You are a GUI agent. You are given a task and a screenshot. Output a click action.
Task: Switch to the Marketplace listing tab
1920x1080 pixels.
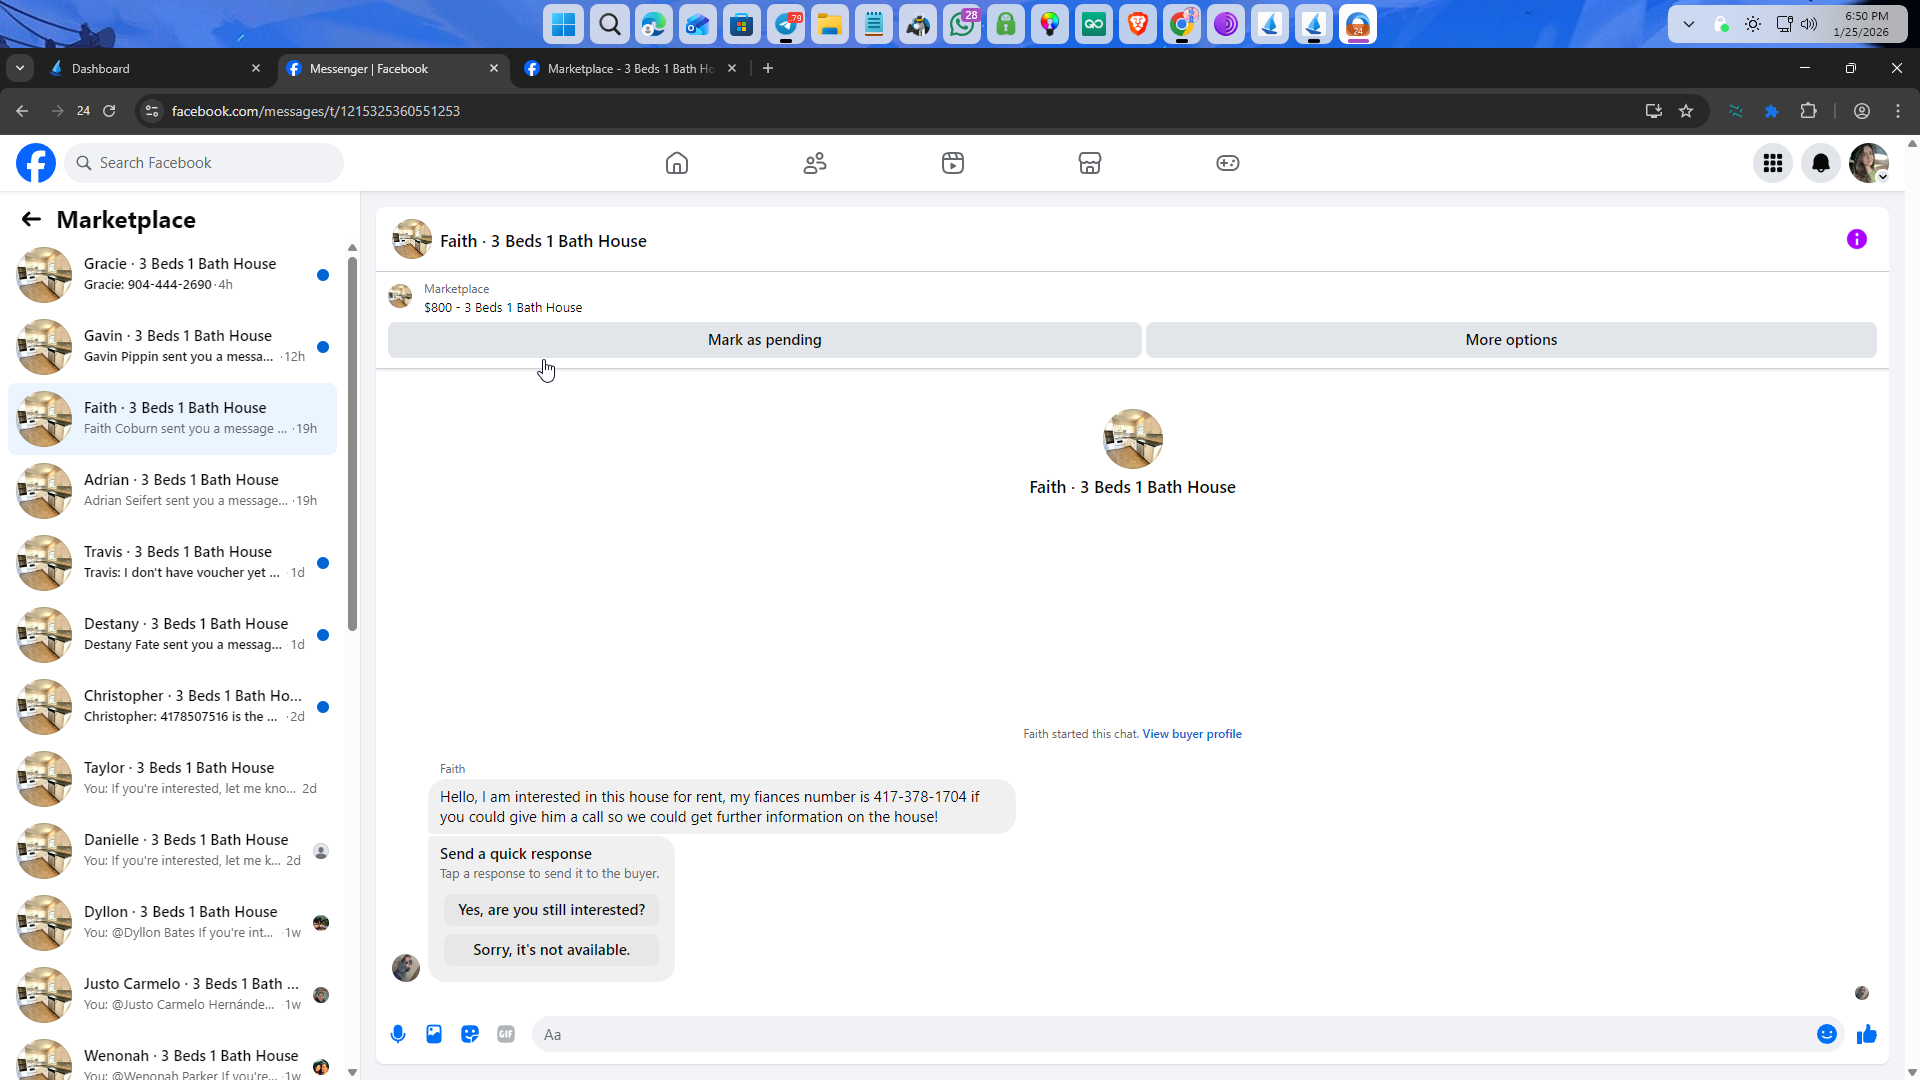click(630, 68)
